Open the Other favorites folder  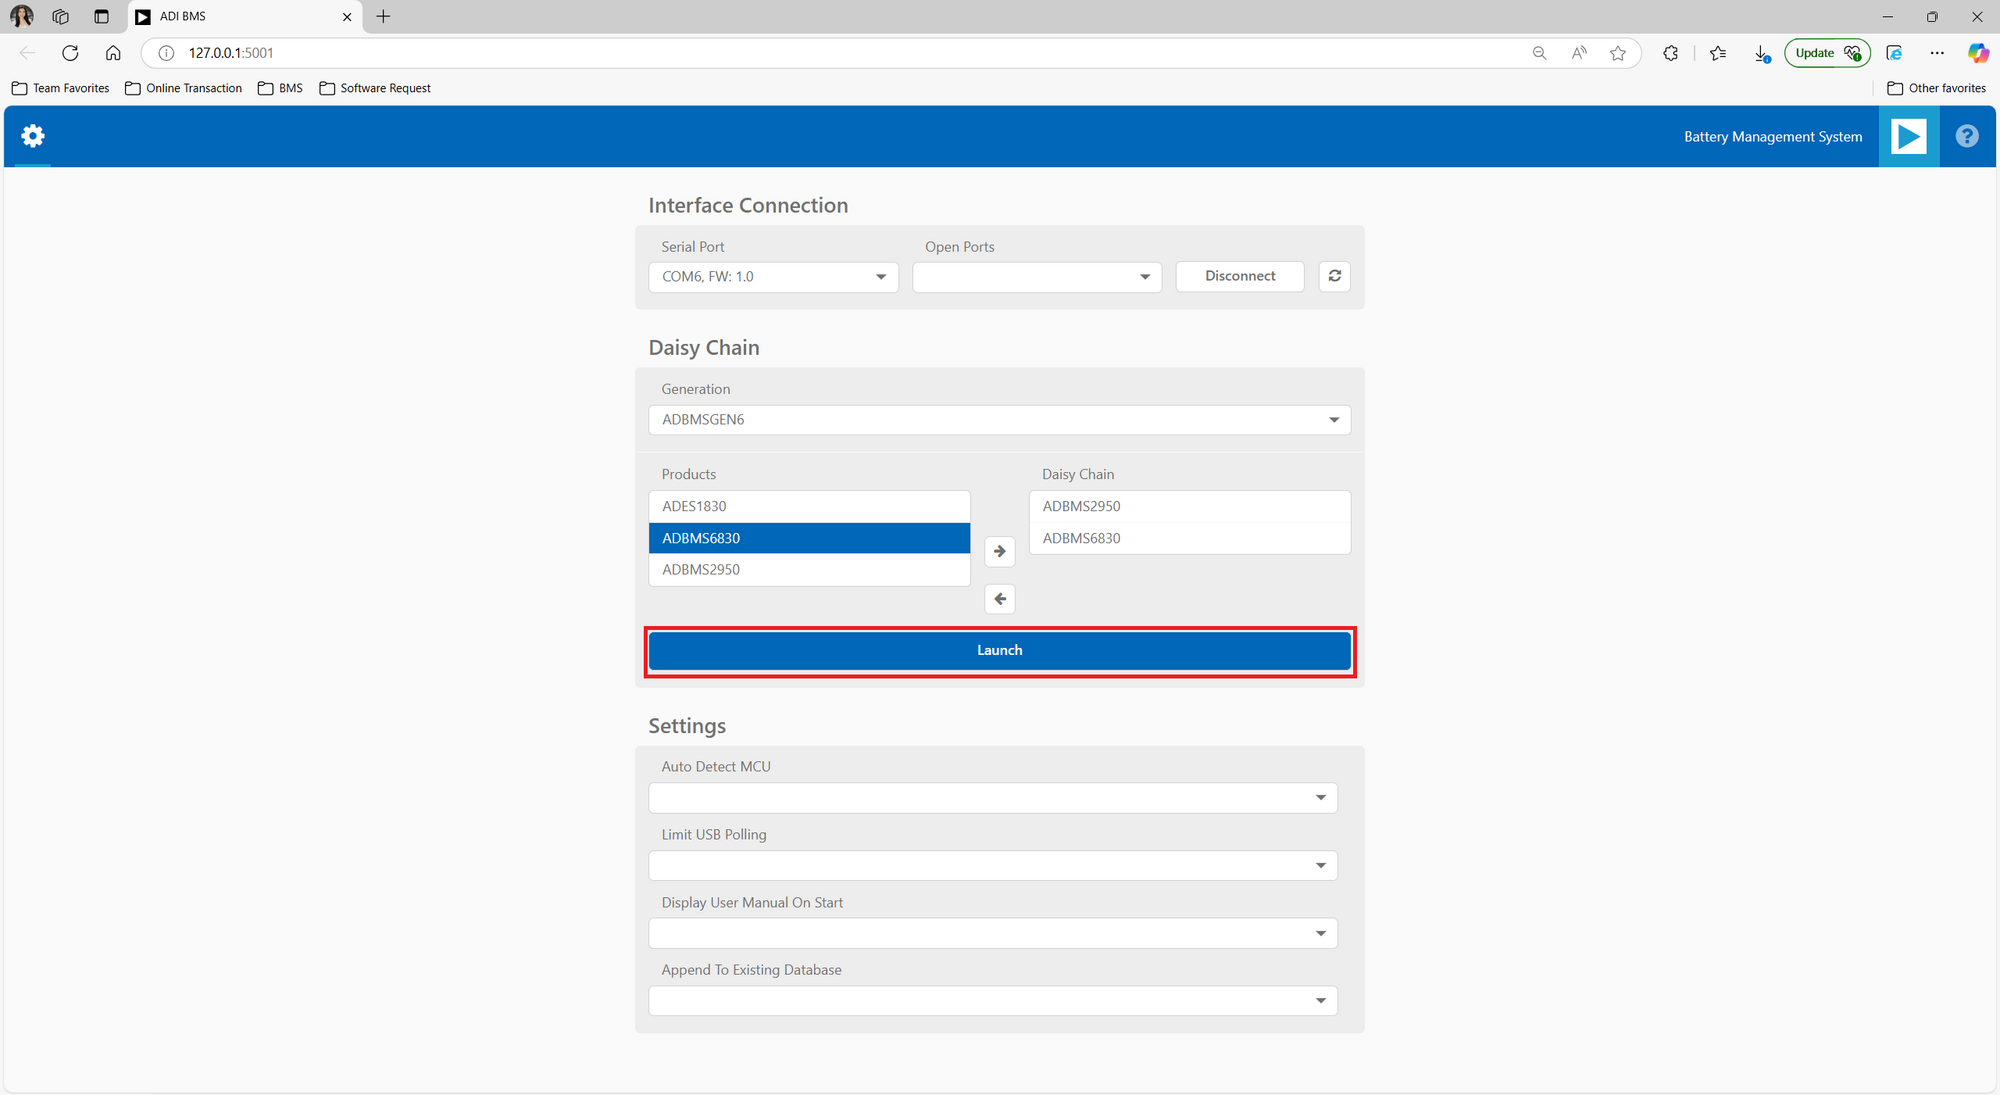pos(1937,88)
